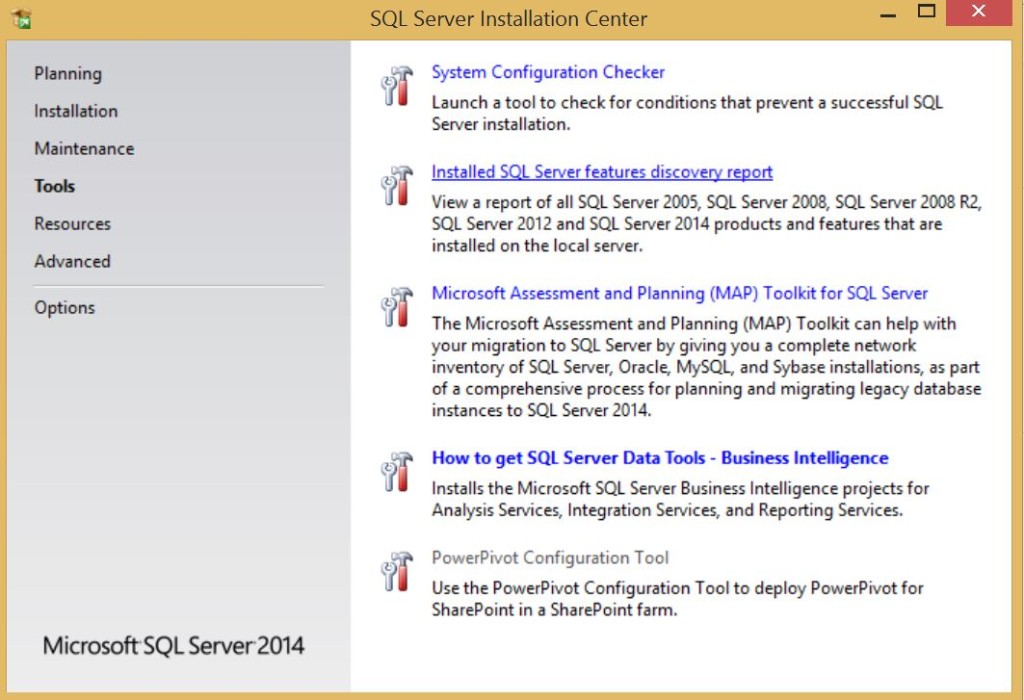1024x700 pixels.
Task: Click the text 'Use the PowerPivot Configuration Tool to deploy'
Action: (677, 599)
